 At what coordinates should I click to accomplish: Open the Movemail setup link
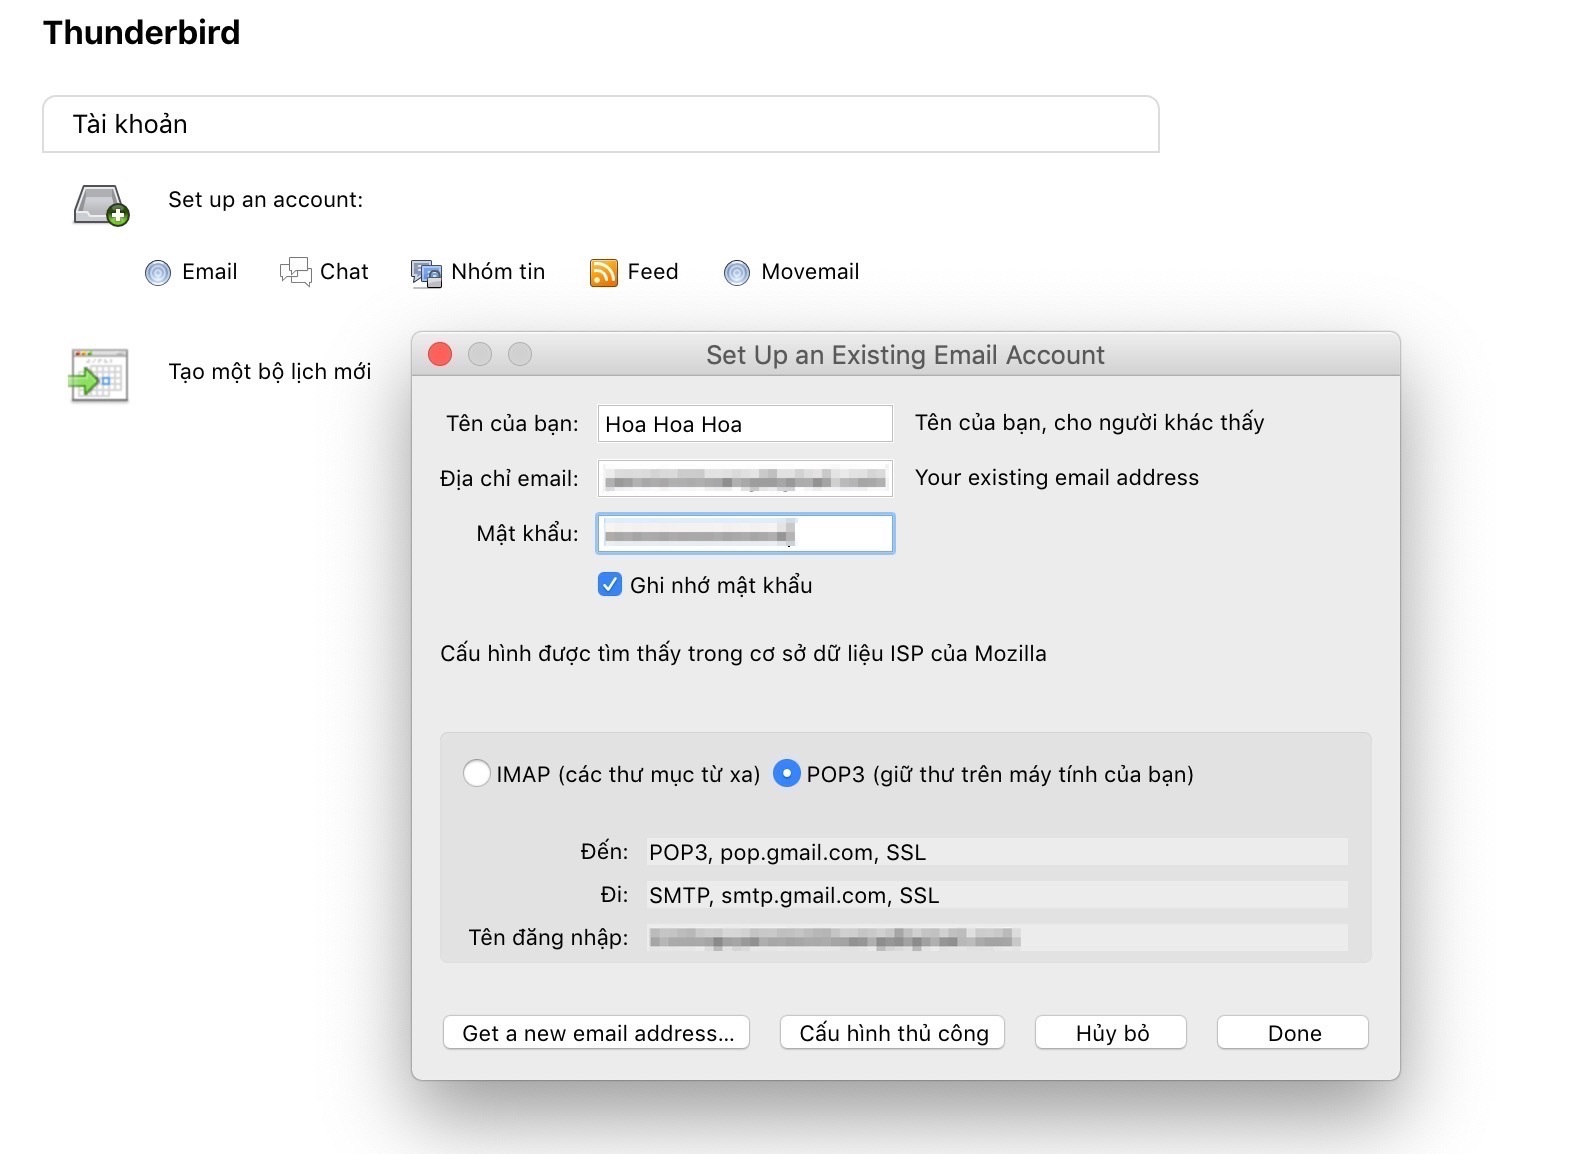[810, 272]
